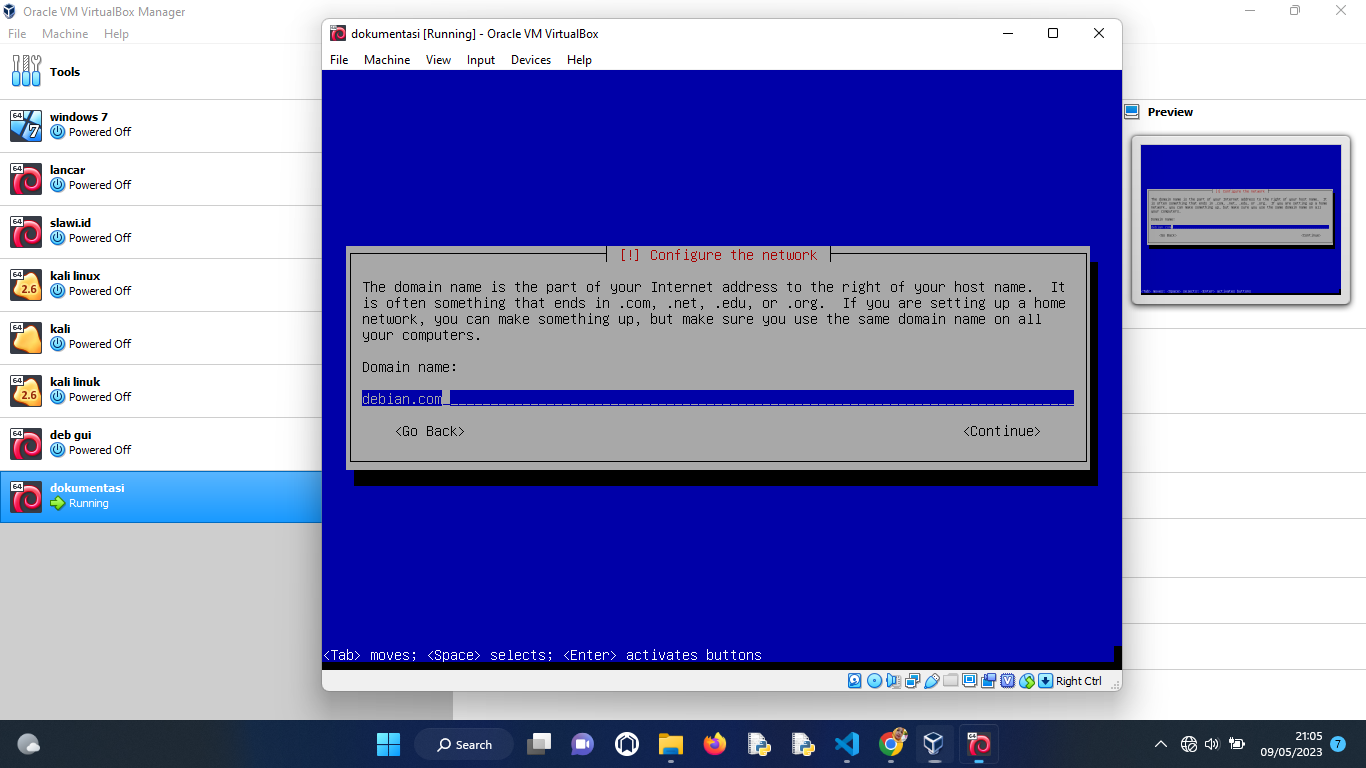Click the weather widget icon on taskbar
The image size is (1366, 768).
tap(29, 744)
